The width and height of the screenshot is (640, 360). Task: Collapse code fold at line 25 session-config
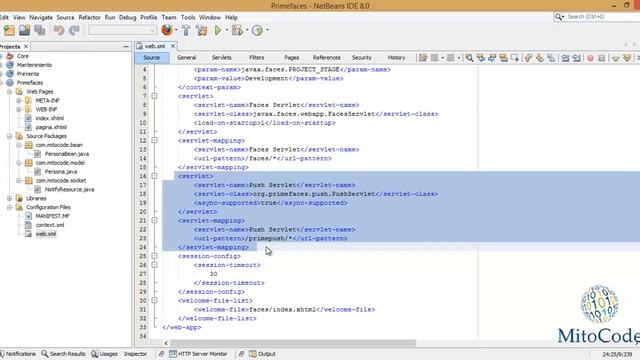154,256
